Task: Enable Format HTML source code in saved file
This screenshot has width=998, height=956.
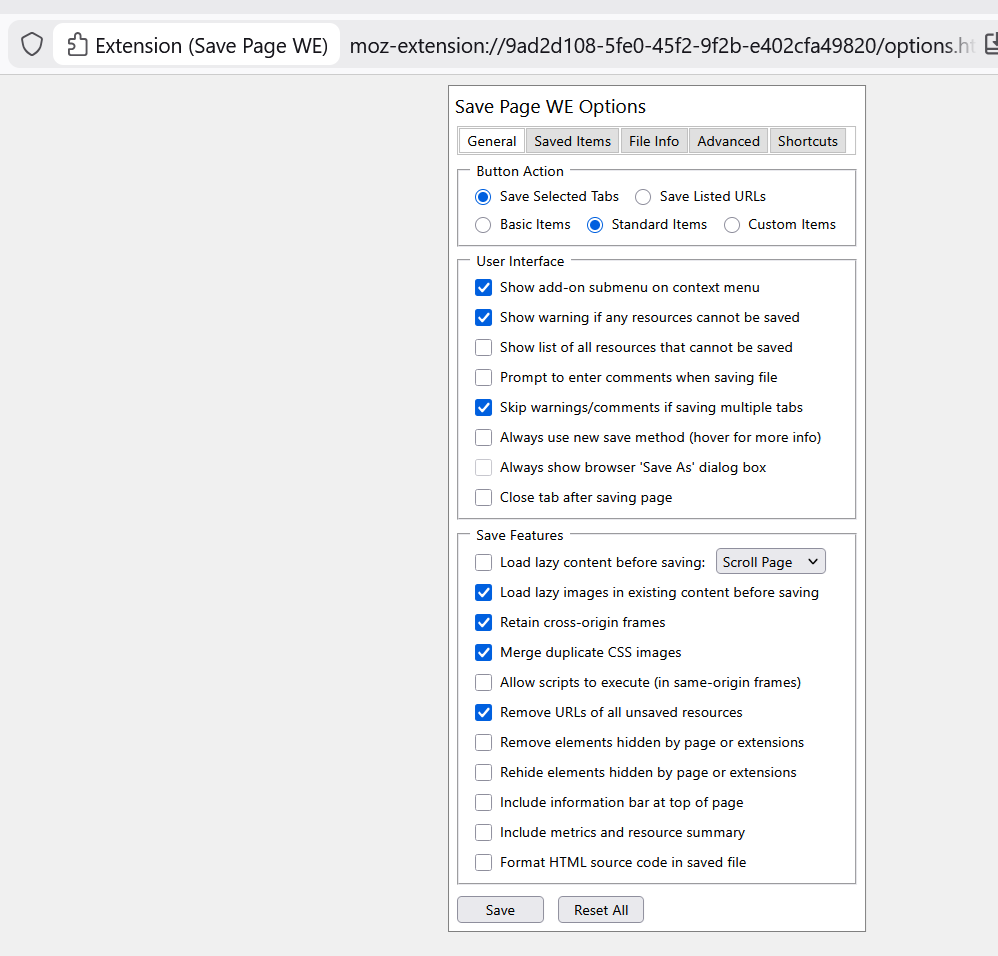Action: pos(484,863)
